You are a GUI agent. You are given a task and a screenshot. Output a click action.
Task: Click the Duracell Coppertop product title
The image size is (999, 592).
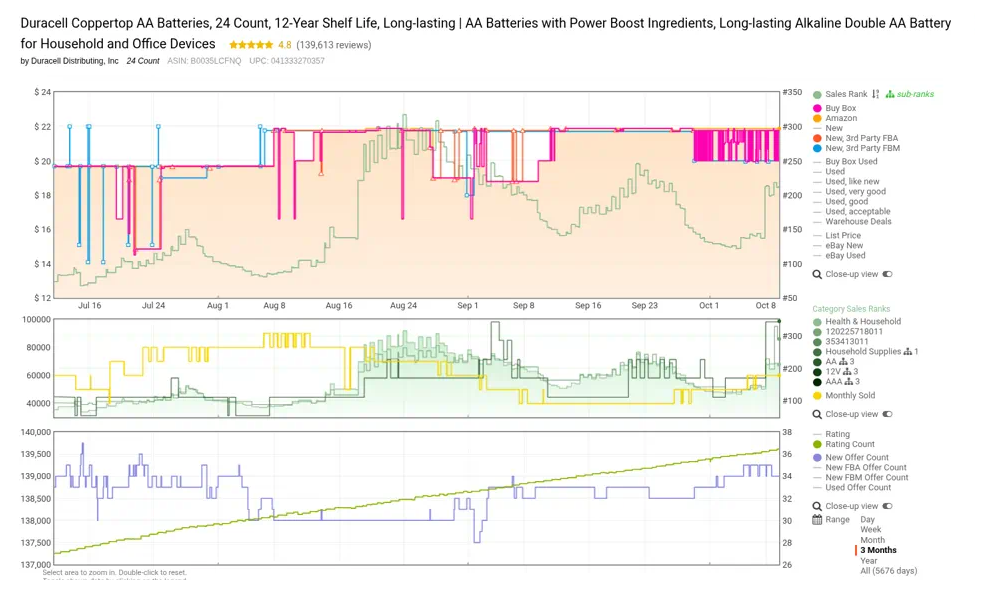pos(485,33)
